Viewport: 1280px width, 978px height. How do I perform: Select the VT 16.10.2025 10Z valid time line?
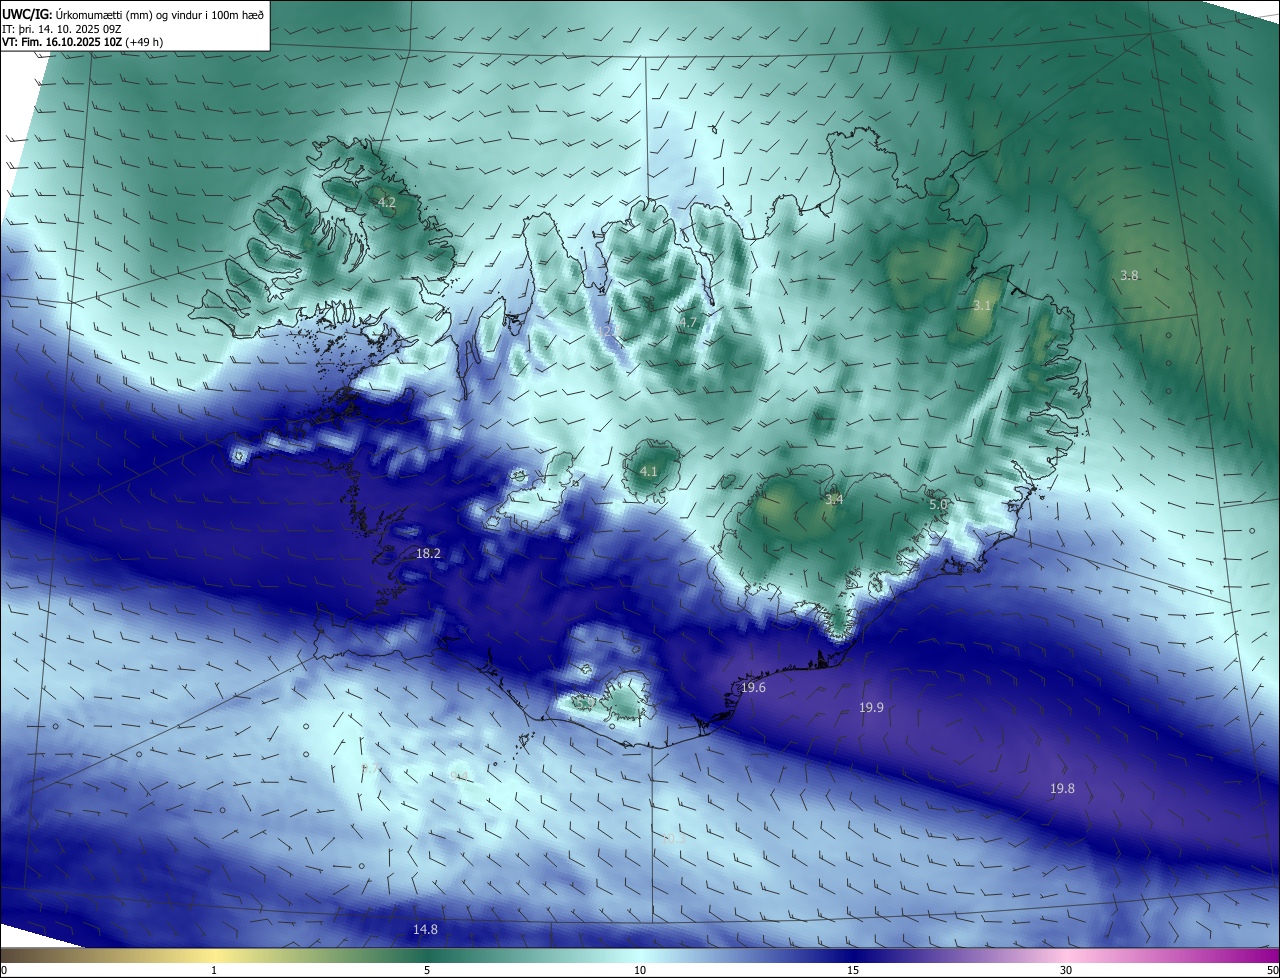(82, 42)
